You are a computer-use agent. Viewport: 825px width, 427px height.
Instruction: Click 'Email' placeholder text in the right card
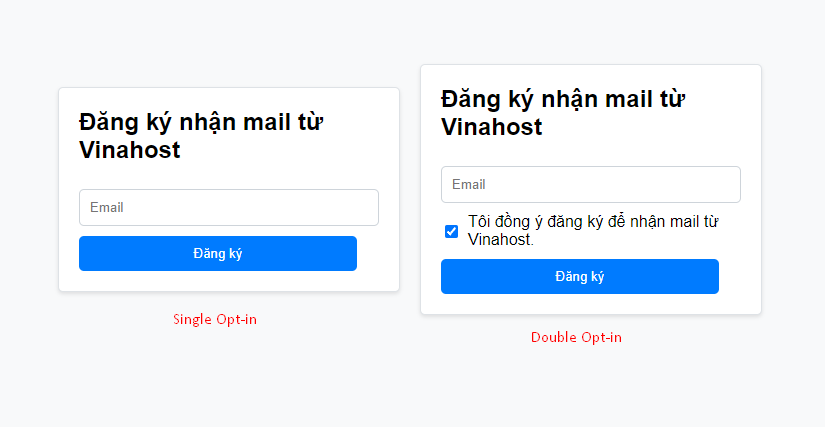click(469, 185)
